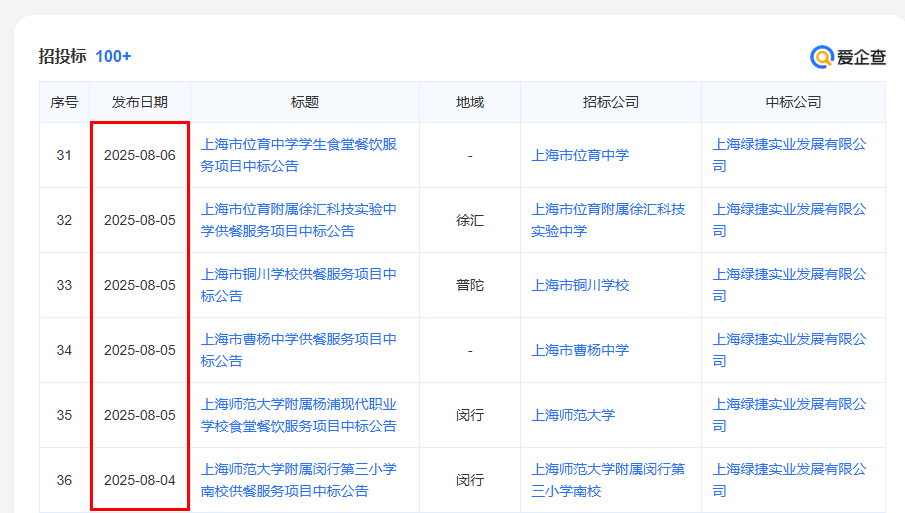Screen dimensions: 905x513
Task: Click the 标题 column header
Action: [305, 102]
